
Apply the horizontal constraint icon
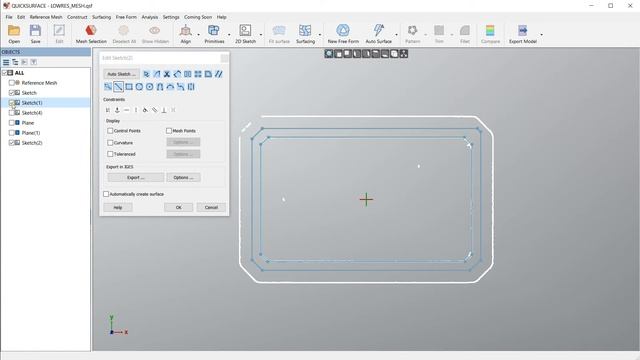point(127,110)
